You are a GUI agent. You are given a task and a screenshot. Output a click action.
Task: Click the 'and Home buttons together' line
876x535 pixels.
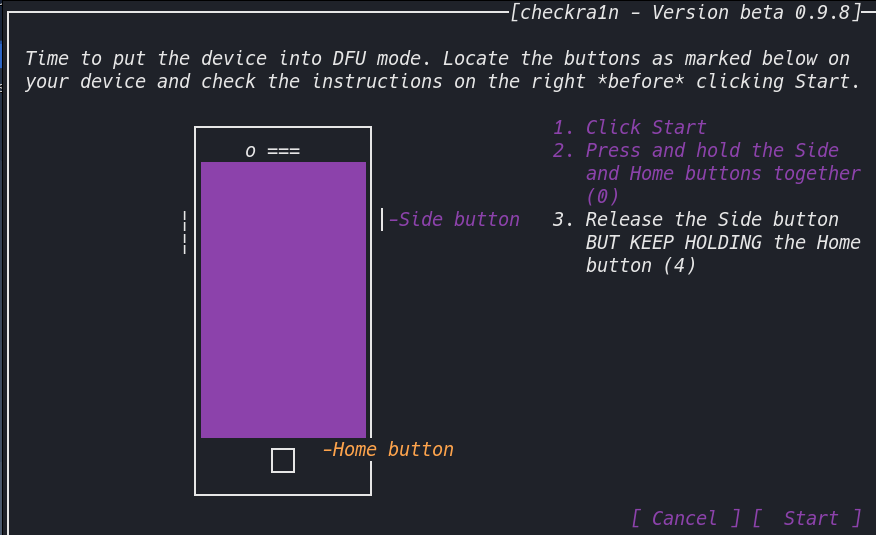(x=723, y=174)
